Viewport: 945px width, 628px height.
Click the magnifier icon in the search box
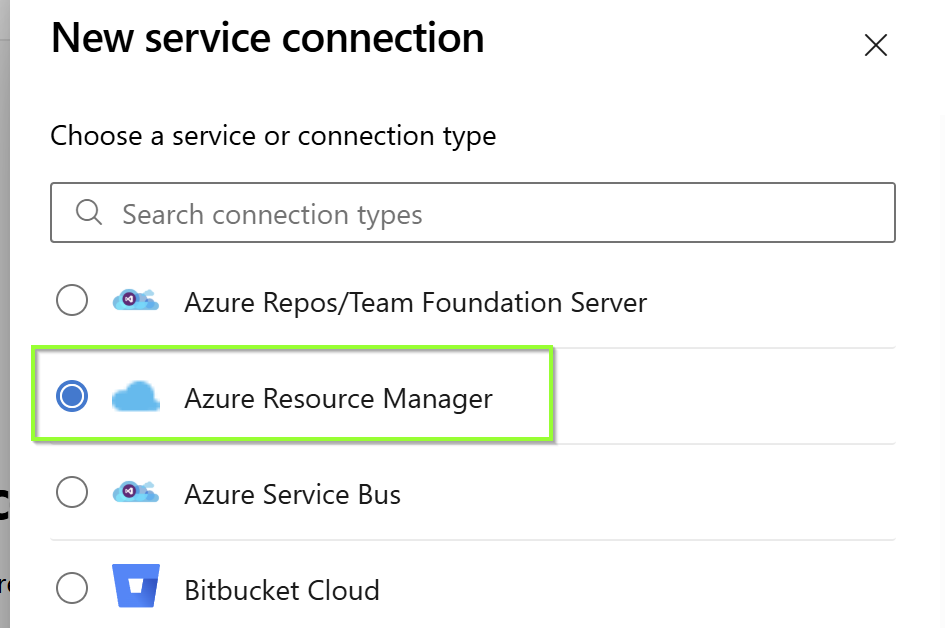click(x=89, y=213)
